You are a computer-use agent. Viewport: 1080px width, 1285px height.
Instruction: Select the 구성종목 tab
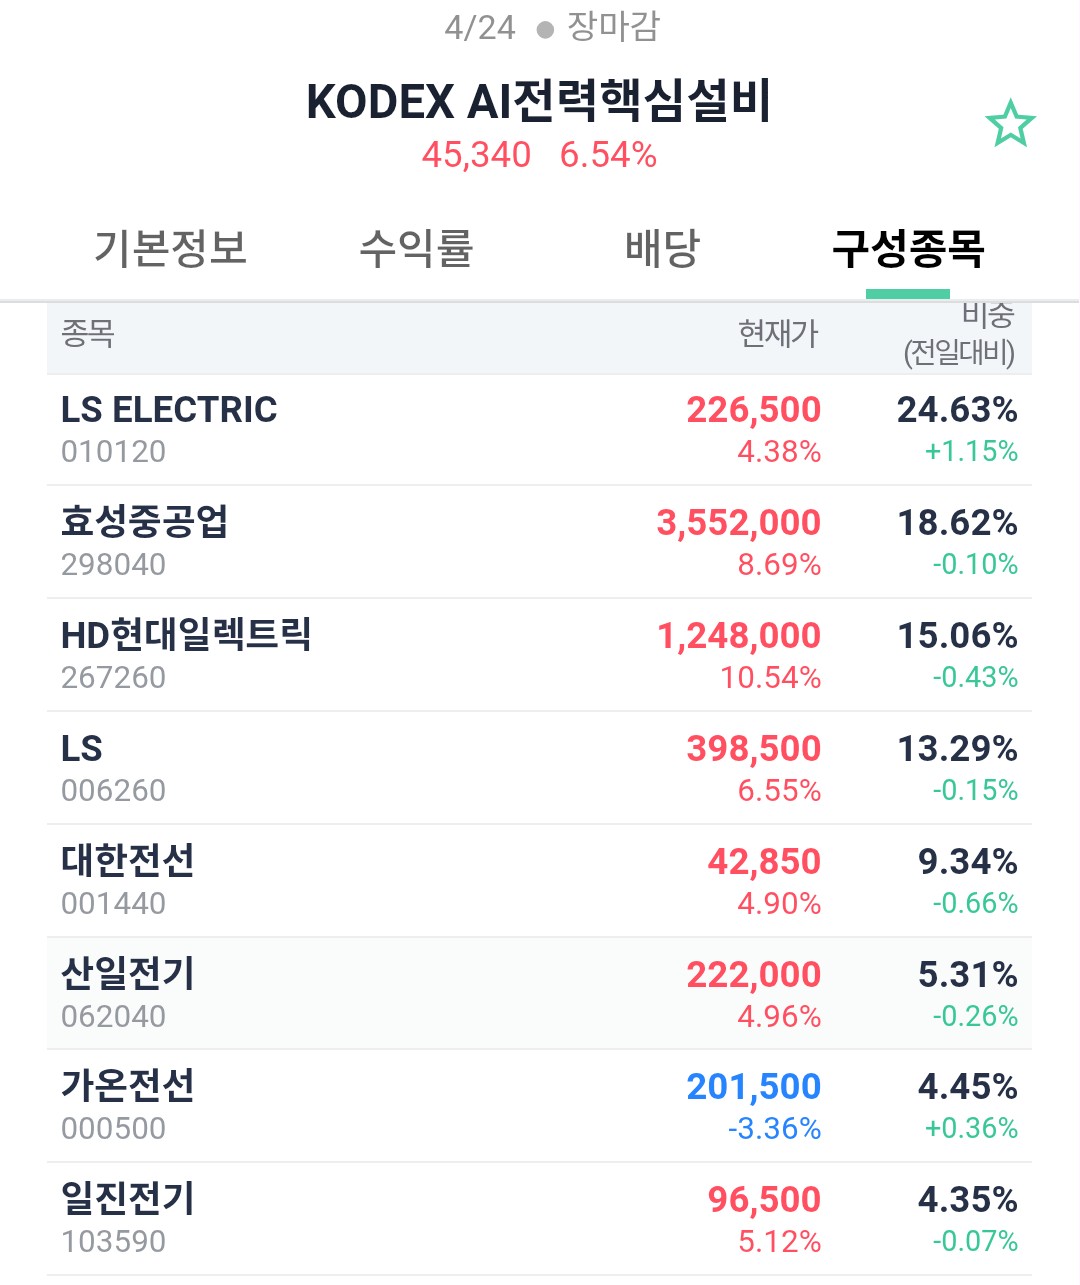coord(908,248)
